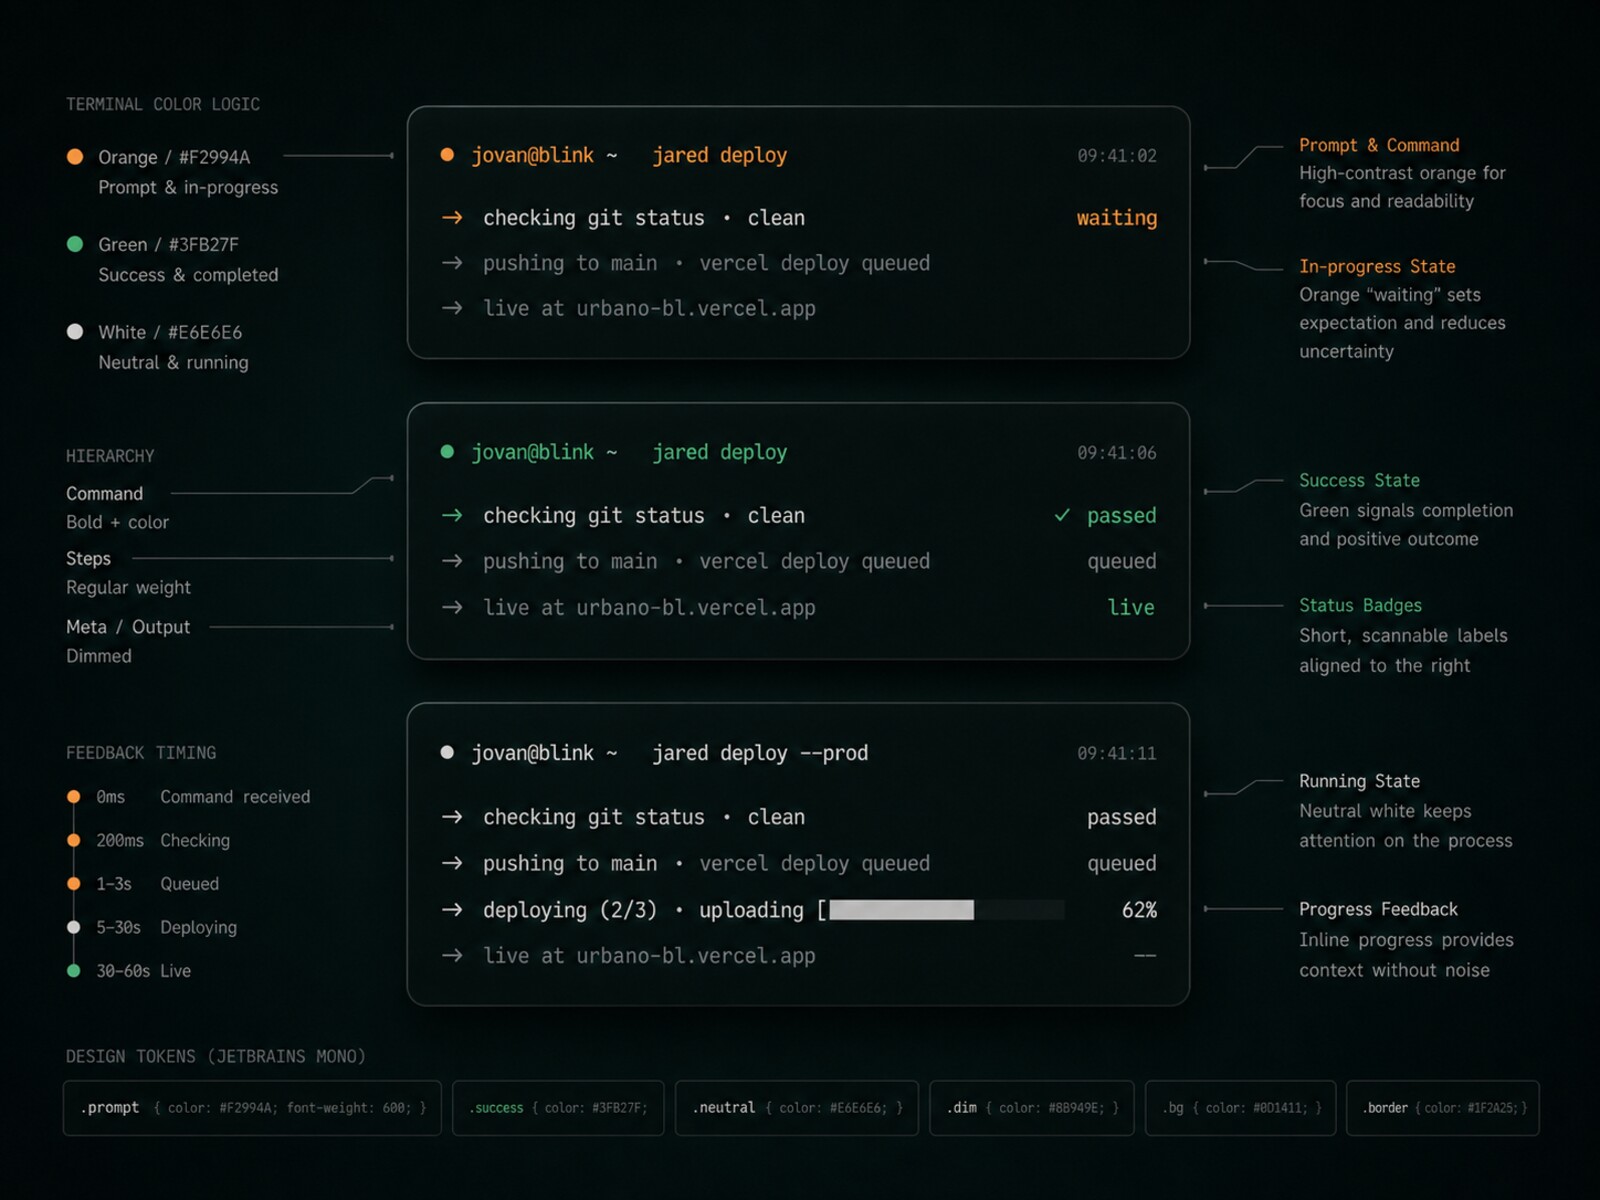Click the arrow before 'checking git status' in the --prod terminal

coord(452,817)
